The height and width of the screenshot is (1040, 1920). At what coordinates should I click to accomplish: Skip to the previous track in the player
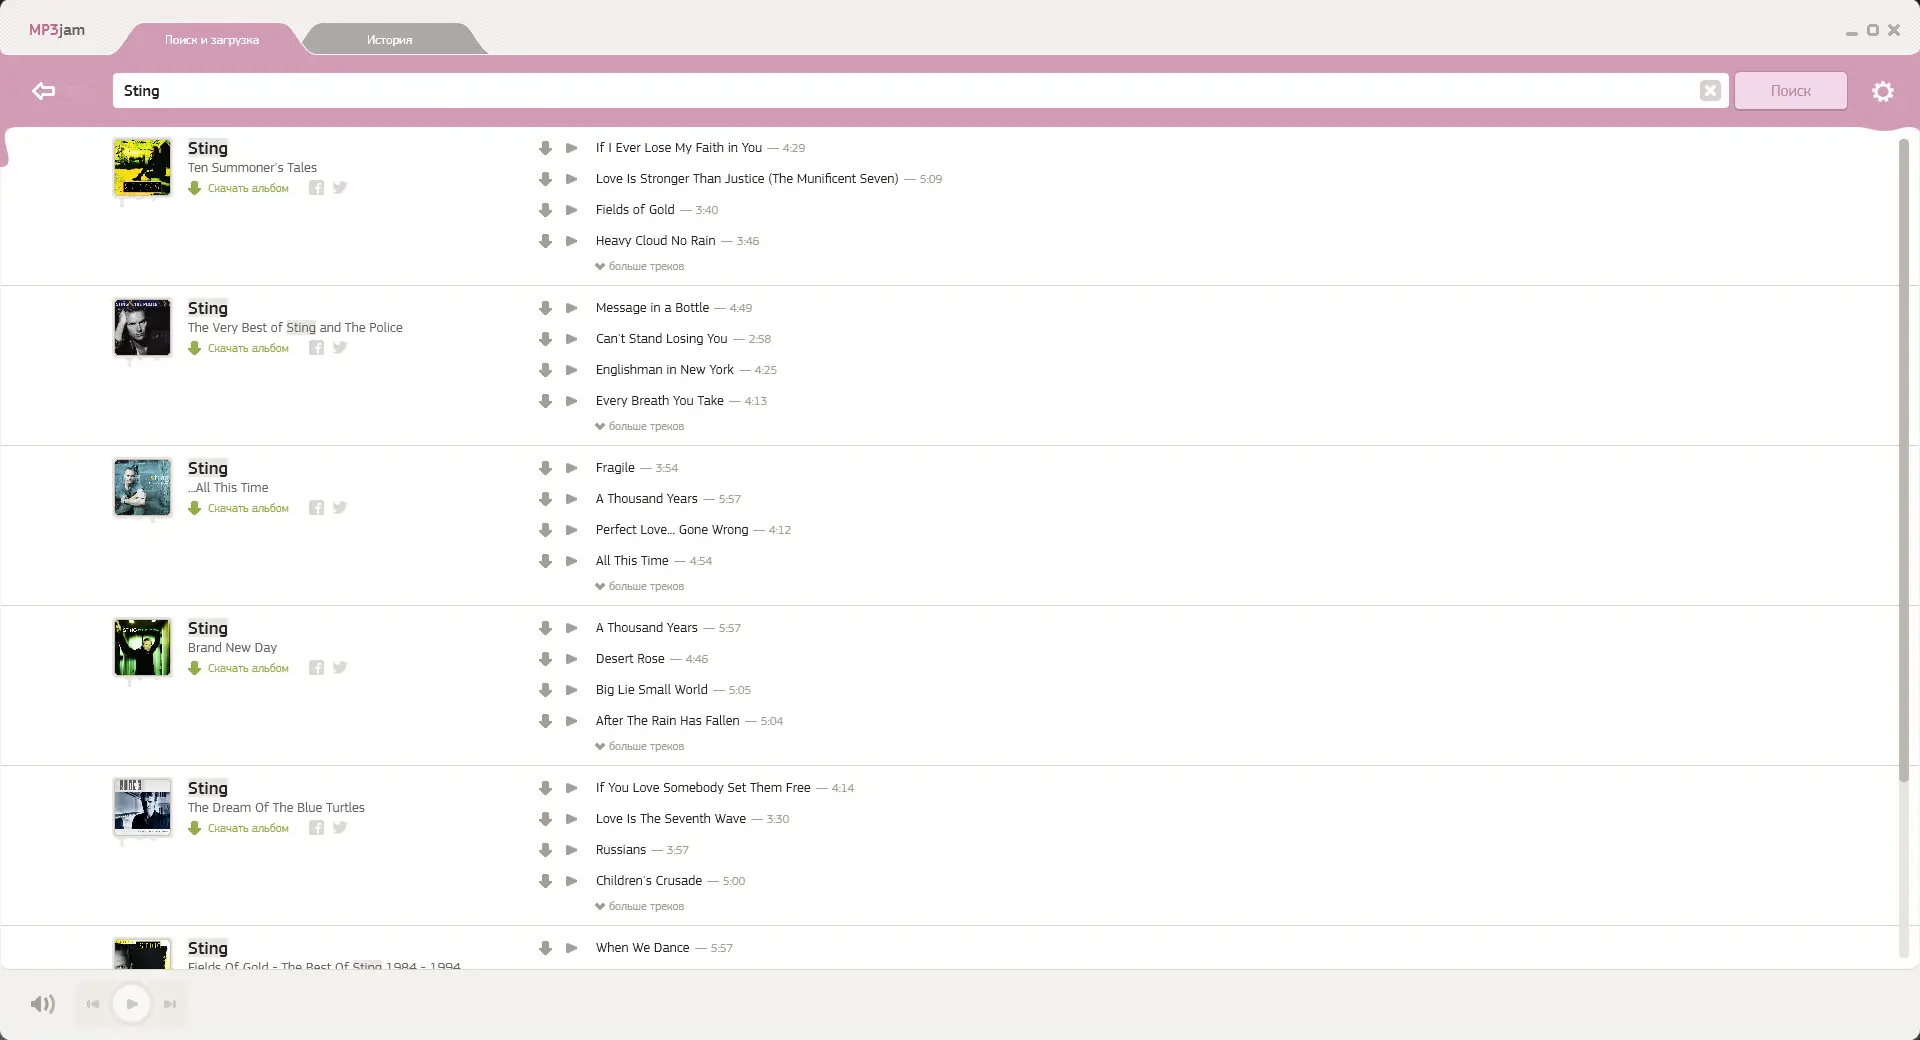pos(93,1004)
